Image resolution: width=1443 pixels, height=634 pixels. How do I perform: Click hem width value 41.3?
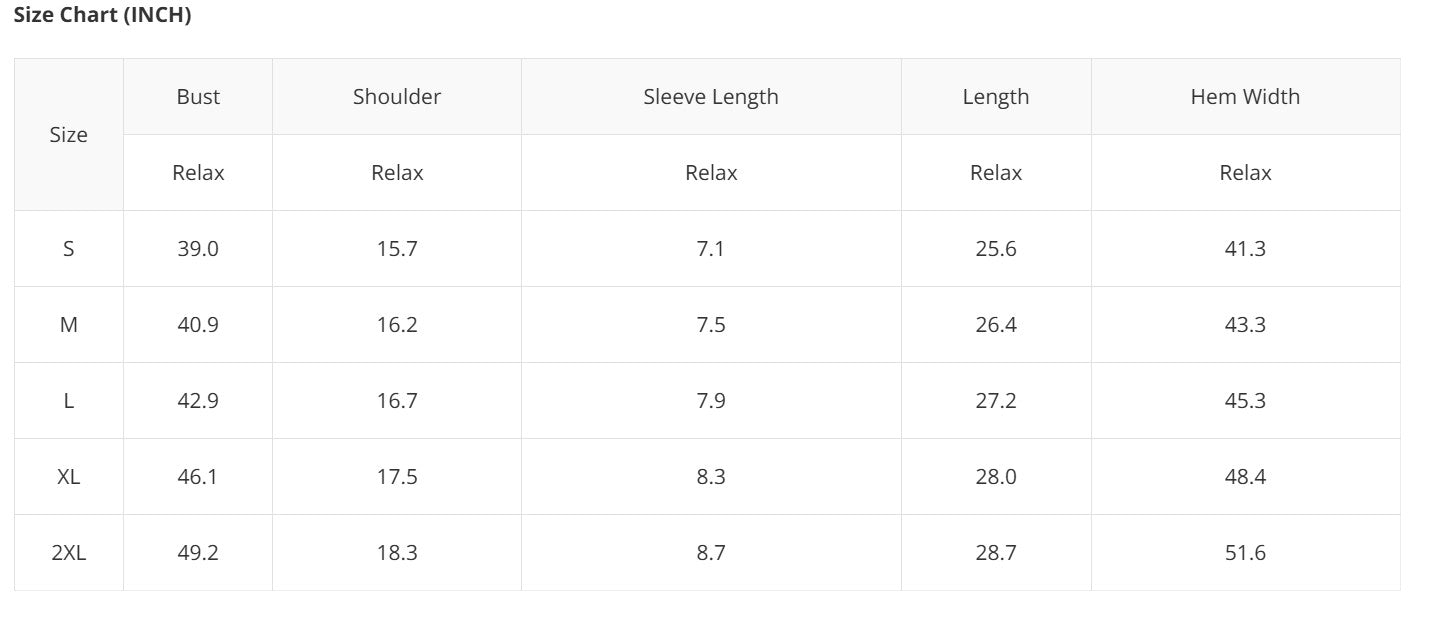[x=1245, y=249]
